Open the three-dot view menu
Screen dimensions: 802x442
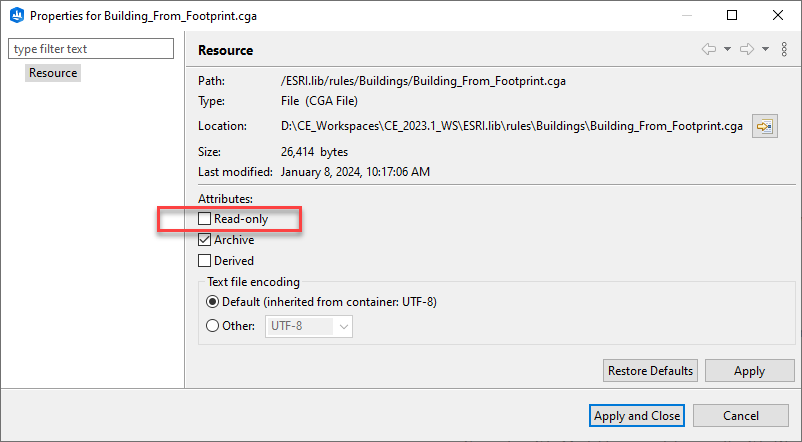[x=784, y=49]
